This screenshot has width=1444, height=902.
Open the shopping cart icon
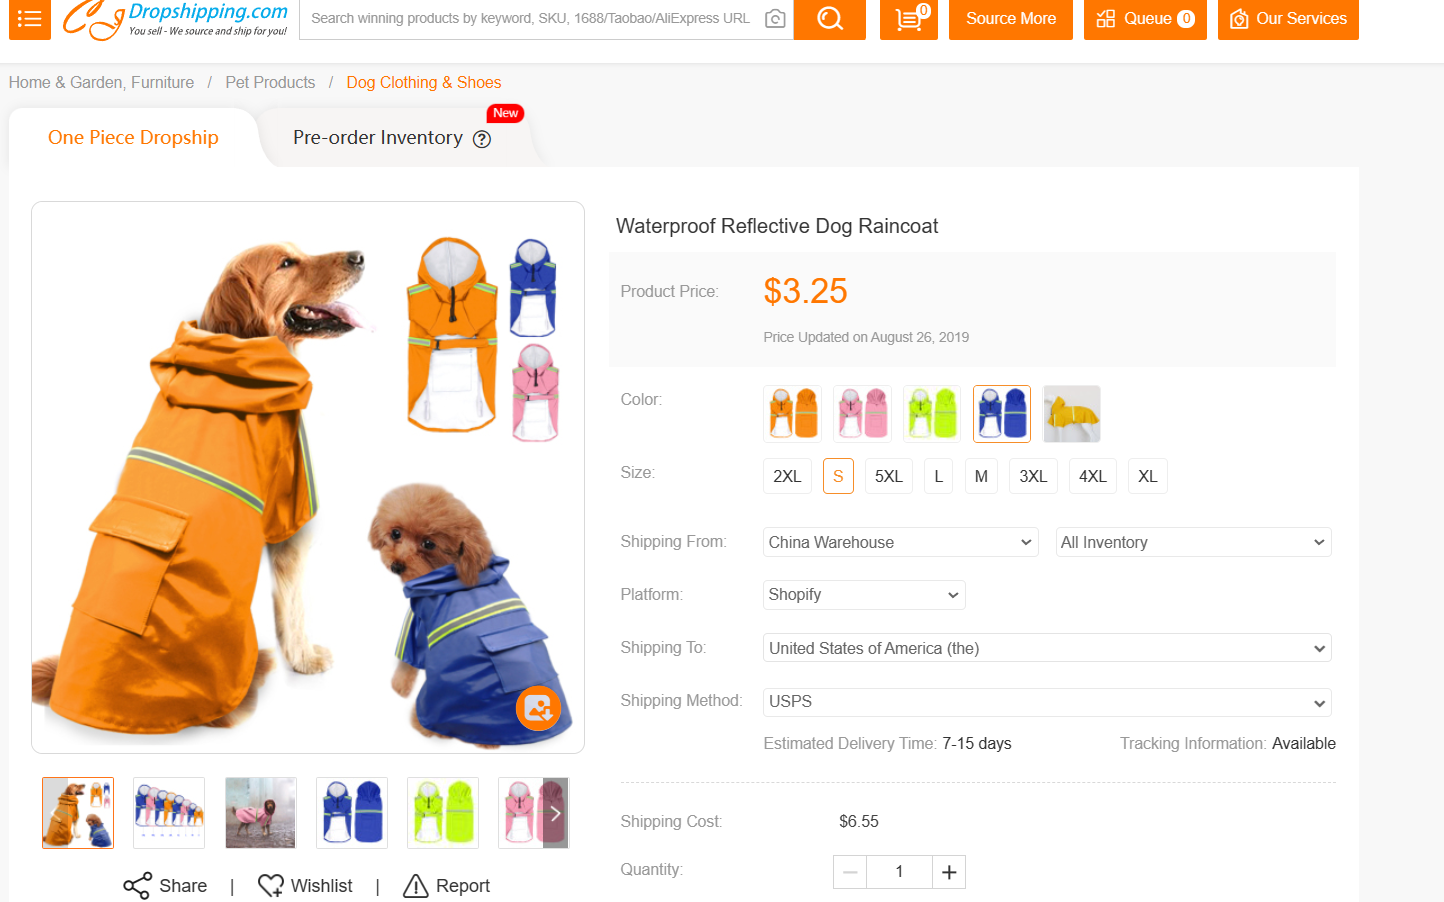(908, 18)
